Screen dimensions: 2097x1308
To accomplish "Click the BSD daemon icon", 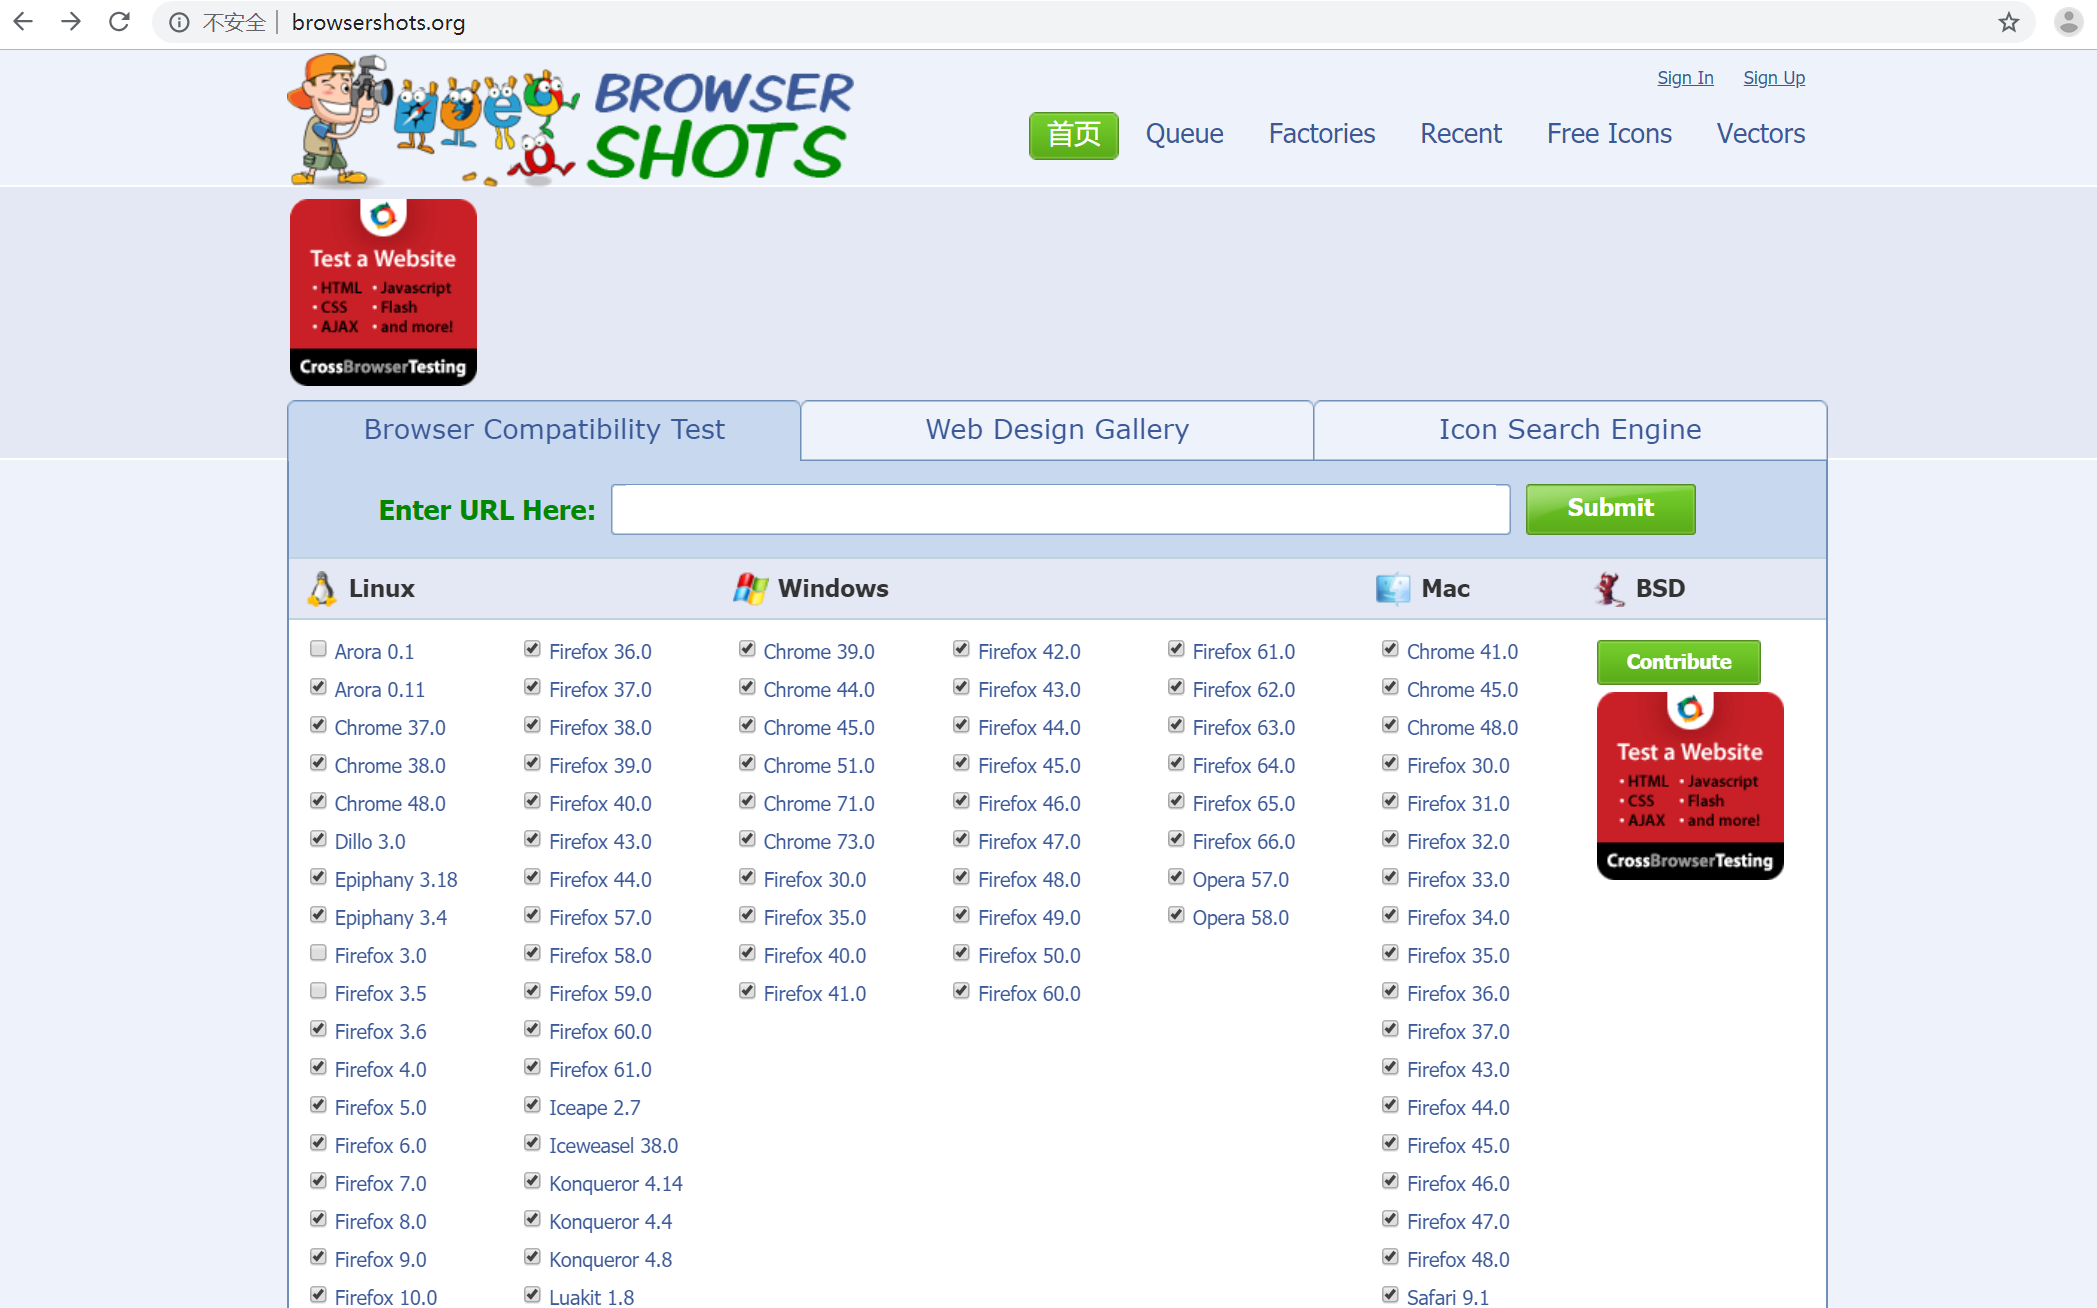I will tap(1610, 589).
